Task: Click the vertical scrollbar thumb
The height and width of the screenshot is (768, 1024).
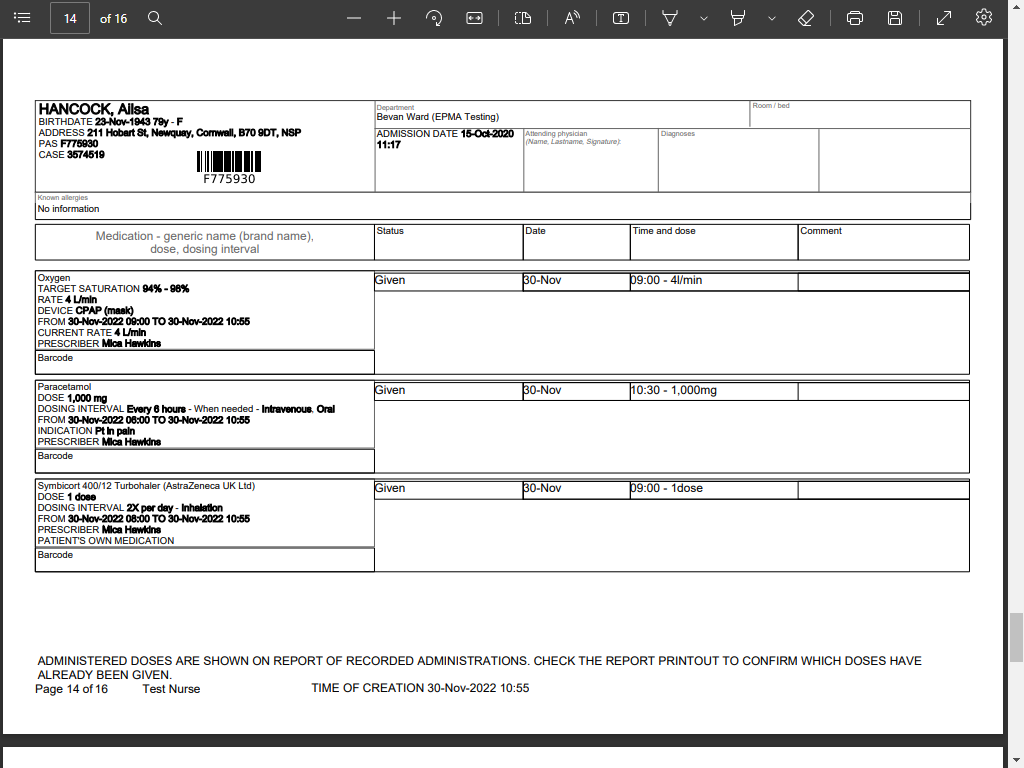Action: point(1016,637)
